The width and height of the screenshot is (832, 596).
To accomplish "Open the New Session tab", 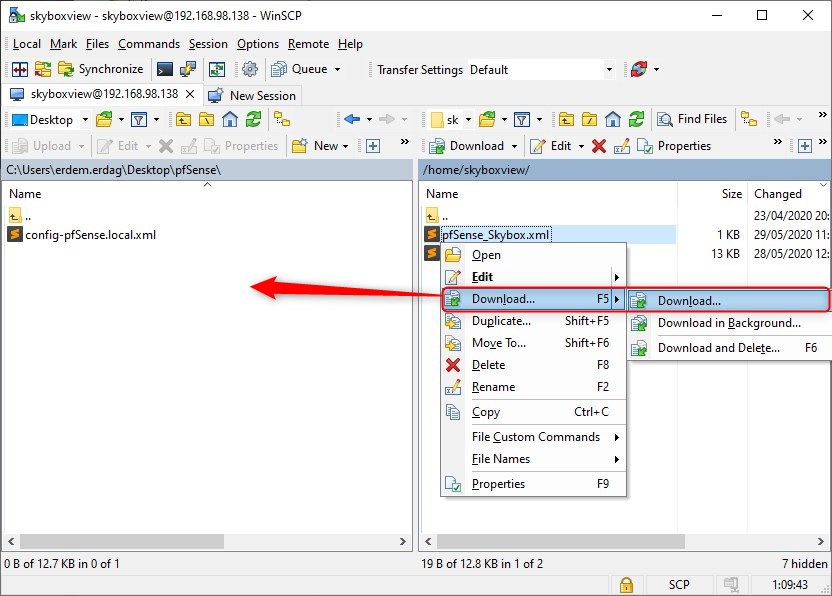I will (x=253, y=96).
